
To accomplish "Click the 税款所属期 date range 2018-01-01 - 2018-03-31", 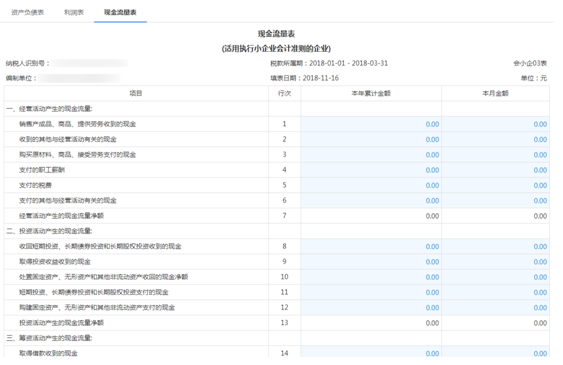I will coord(348,63).
